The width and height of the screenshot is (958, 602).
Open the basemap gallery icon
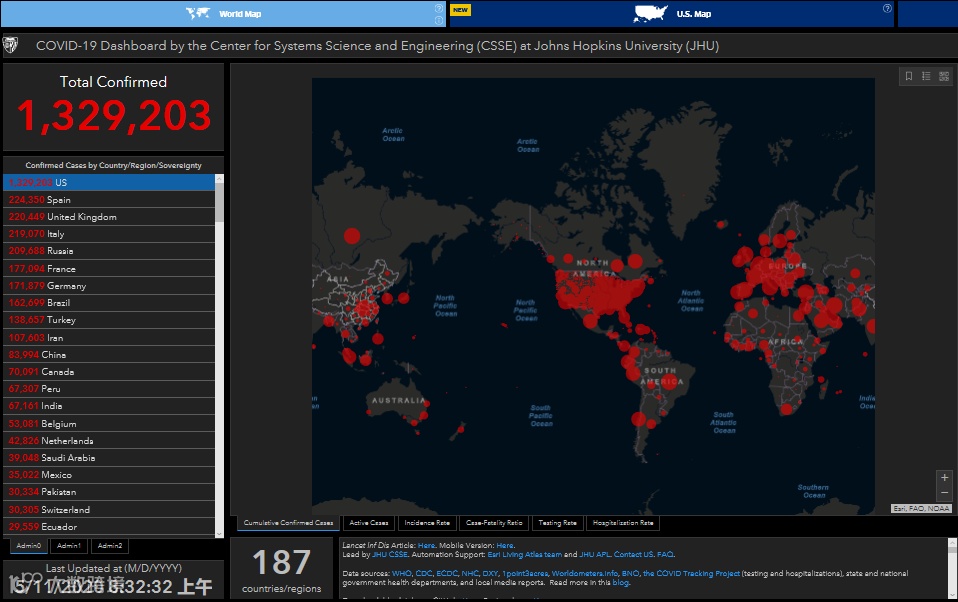(944, 76)
